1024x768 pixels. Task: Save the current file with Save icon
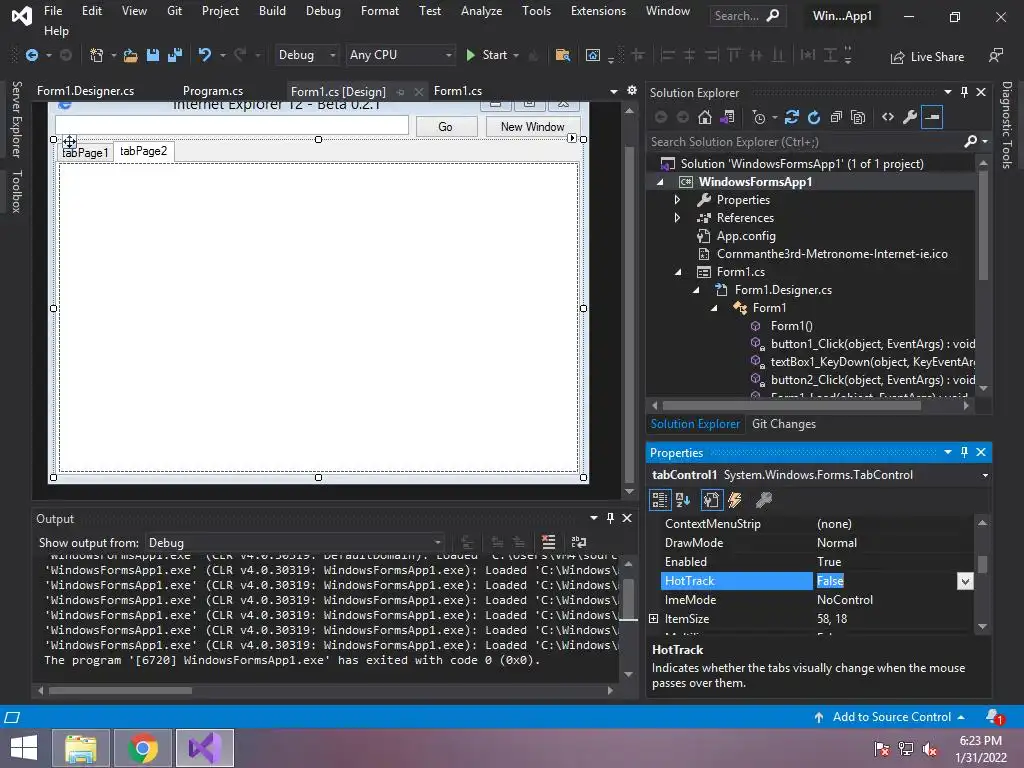click(x=153, y=56)
